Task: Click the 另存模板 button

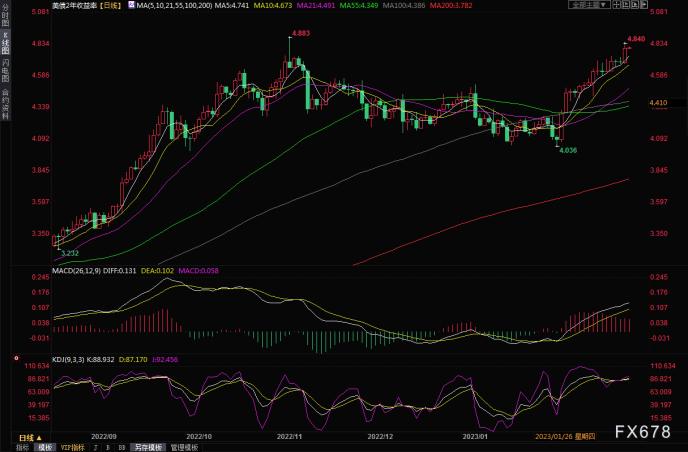Action: click(x=148, y=448)
